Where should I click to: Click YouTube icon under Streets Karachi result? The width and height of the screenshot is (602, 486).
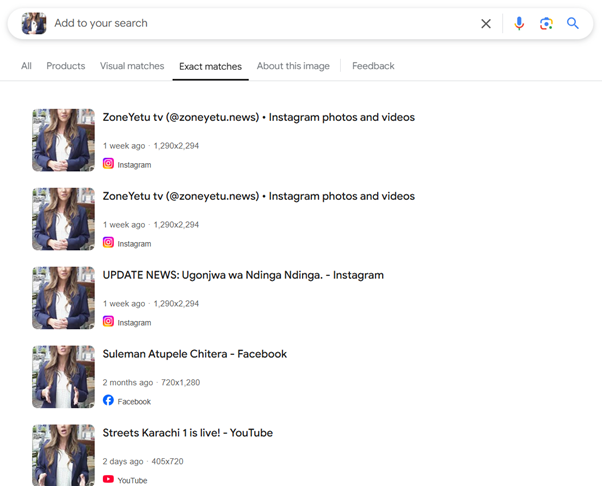(108, 479)
